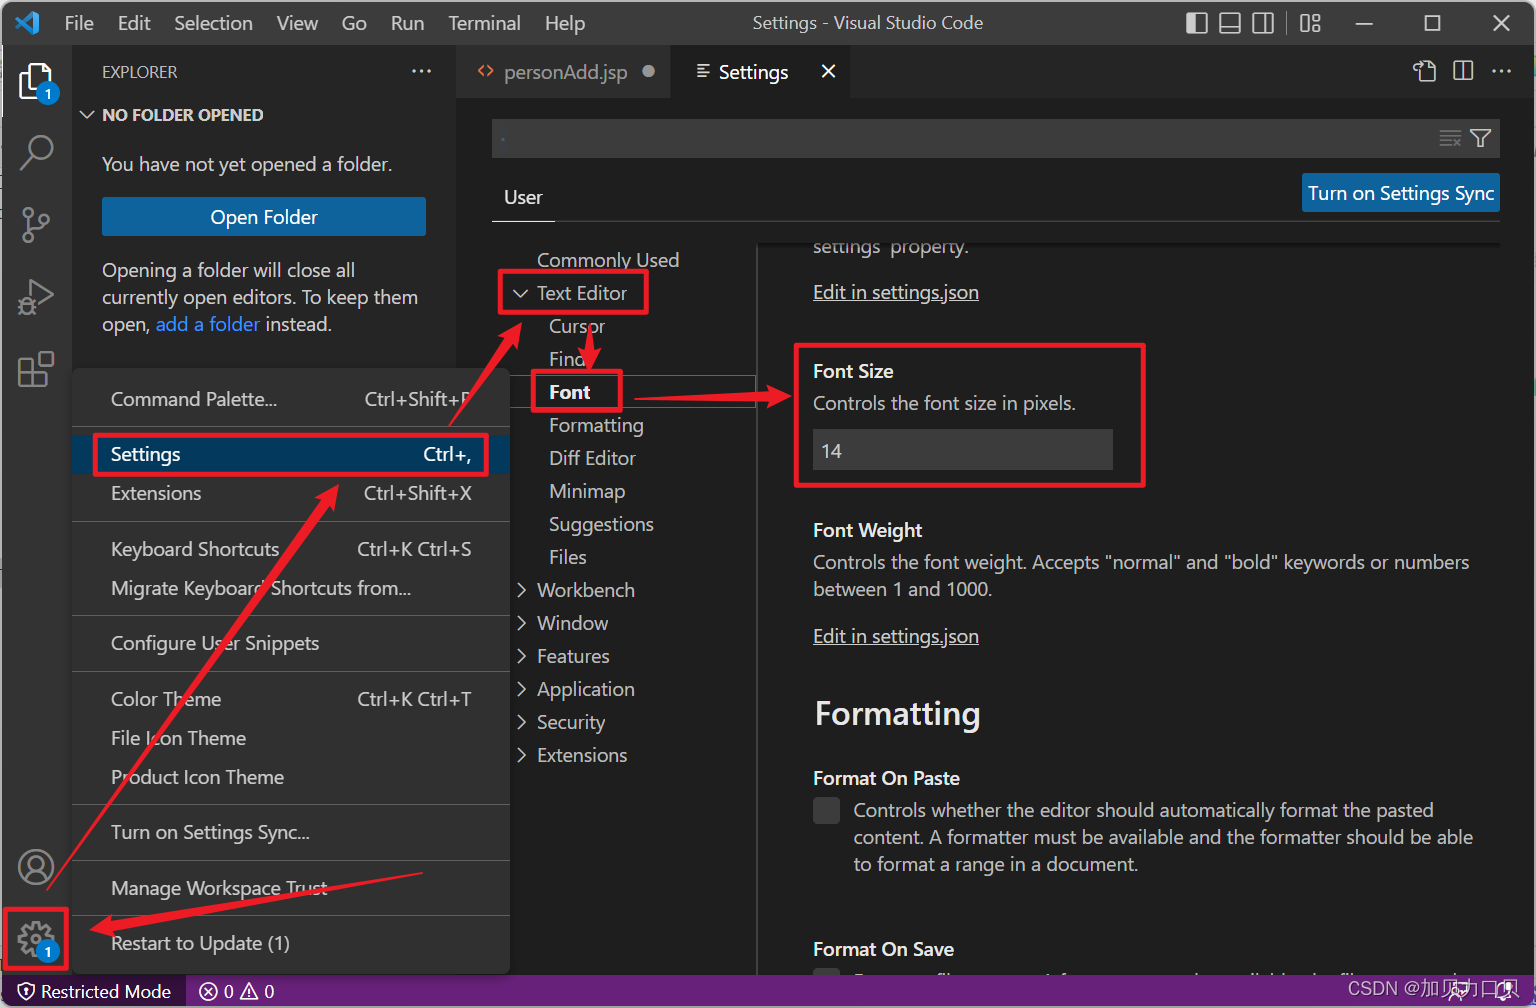This screenshot has width=1536, height=1008.
Task: Open Customize Layout icon in title bar
Action: tap(1310, 23)
